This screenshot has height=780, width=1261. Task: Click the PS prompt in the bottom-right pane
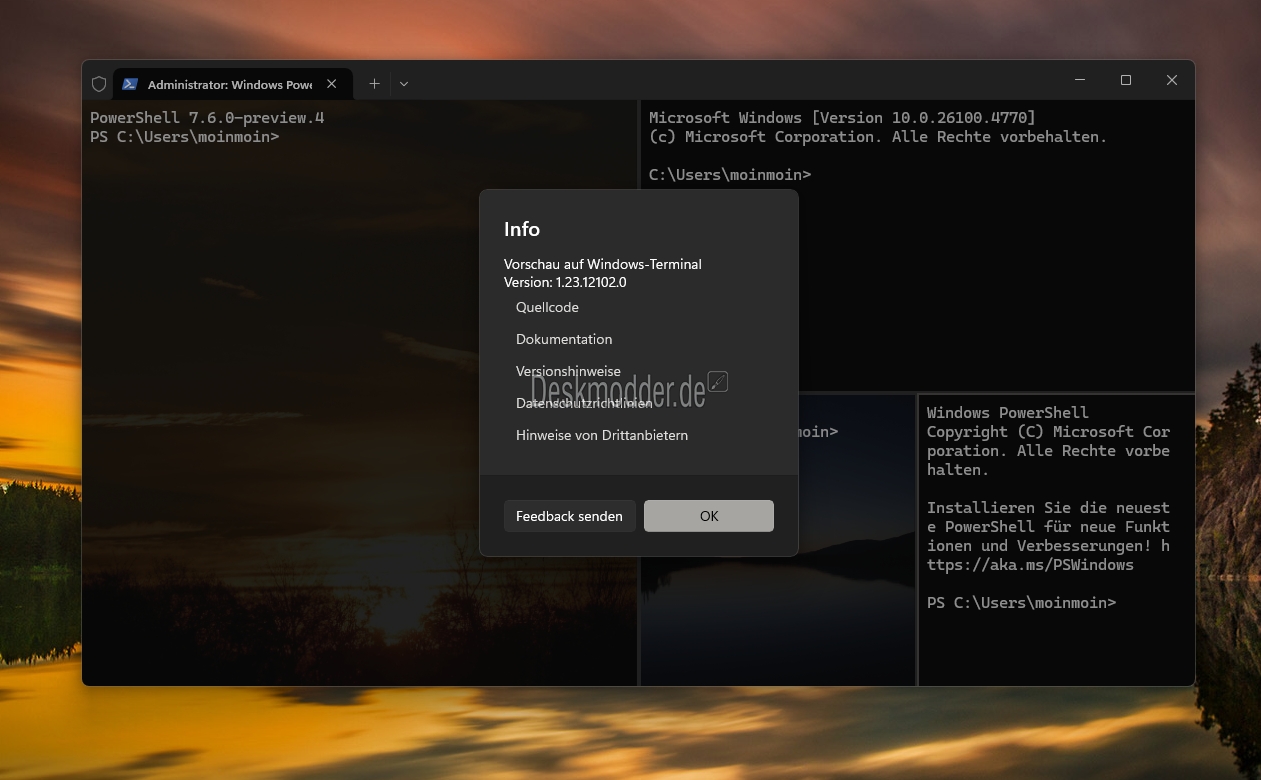(1021, 603)
